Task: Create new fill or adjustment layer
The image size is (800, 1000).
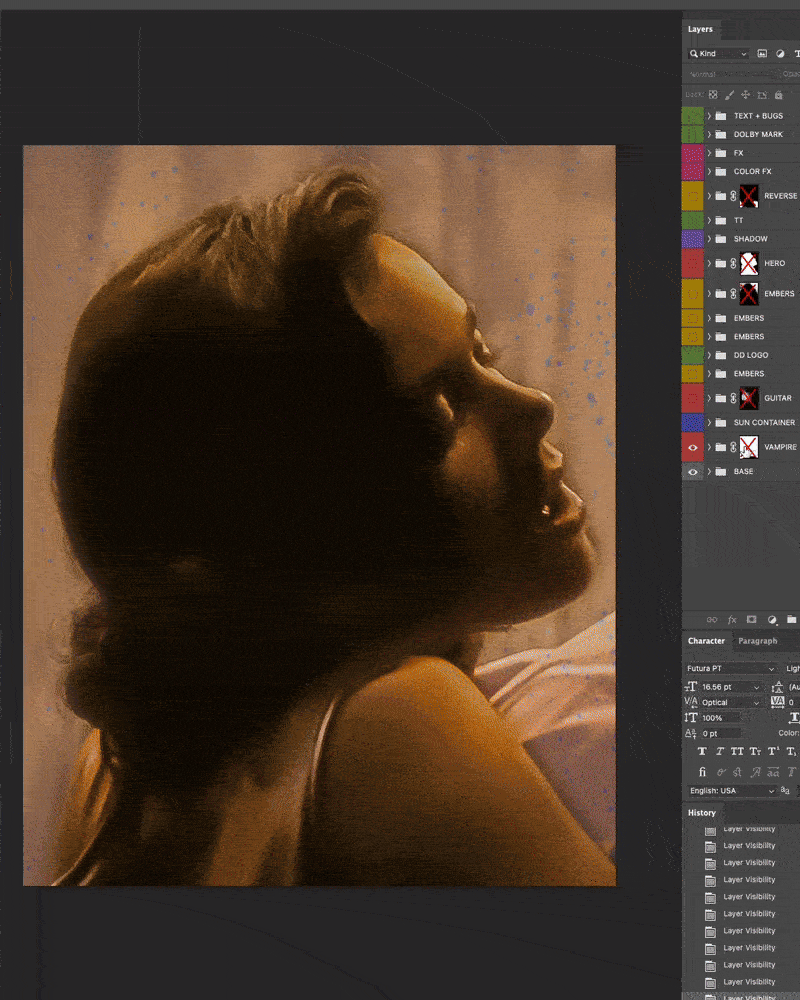Action: pos(772,619)
